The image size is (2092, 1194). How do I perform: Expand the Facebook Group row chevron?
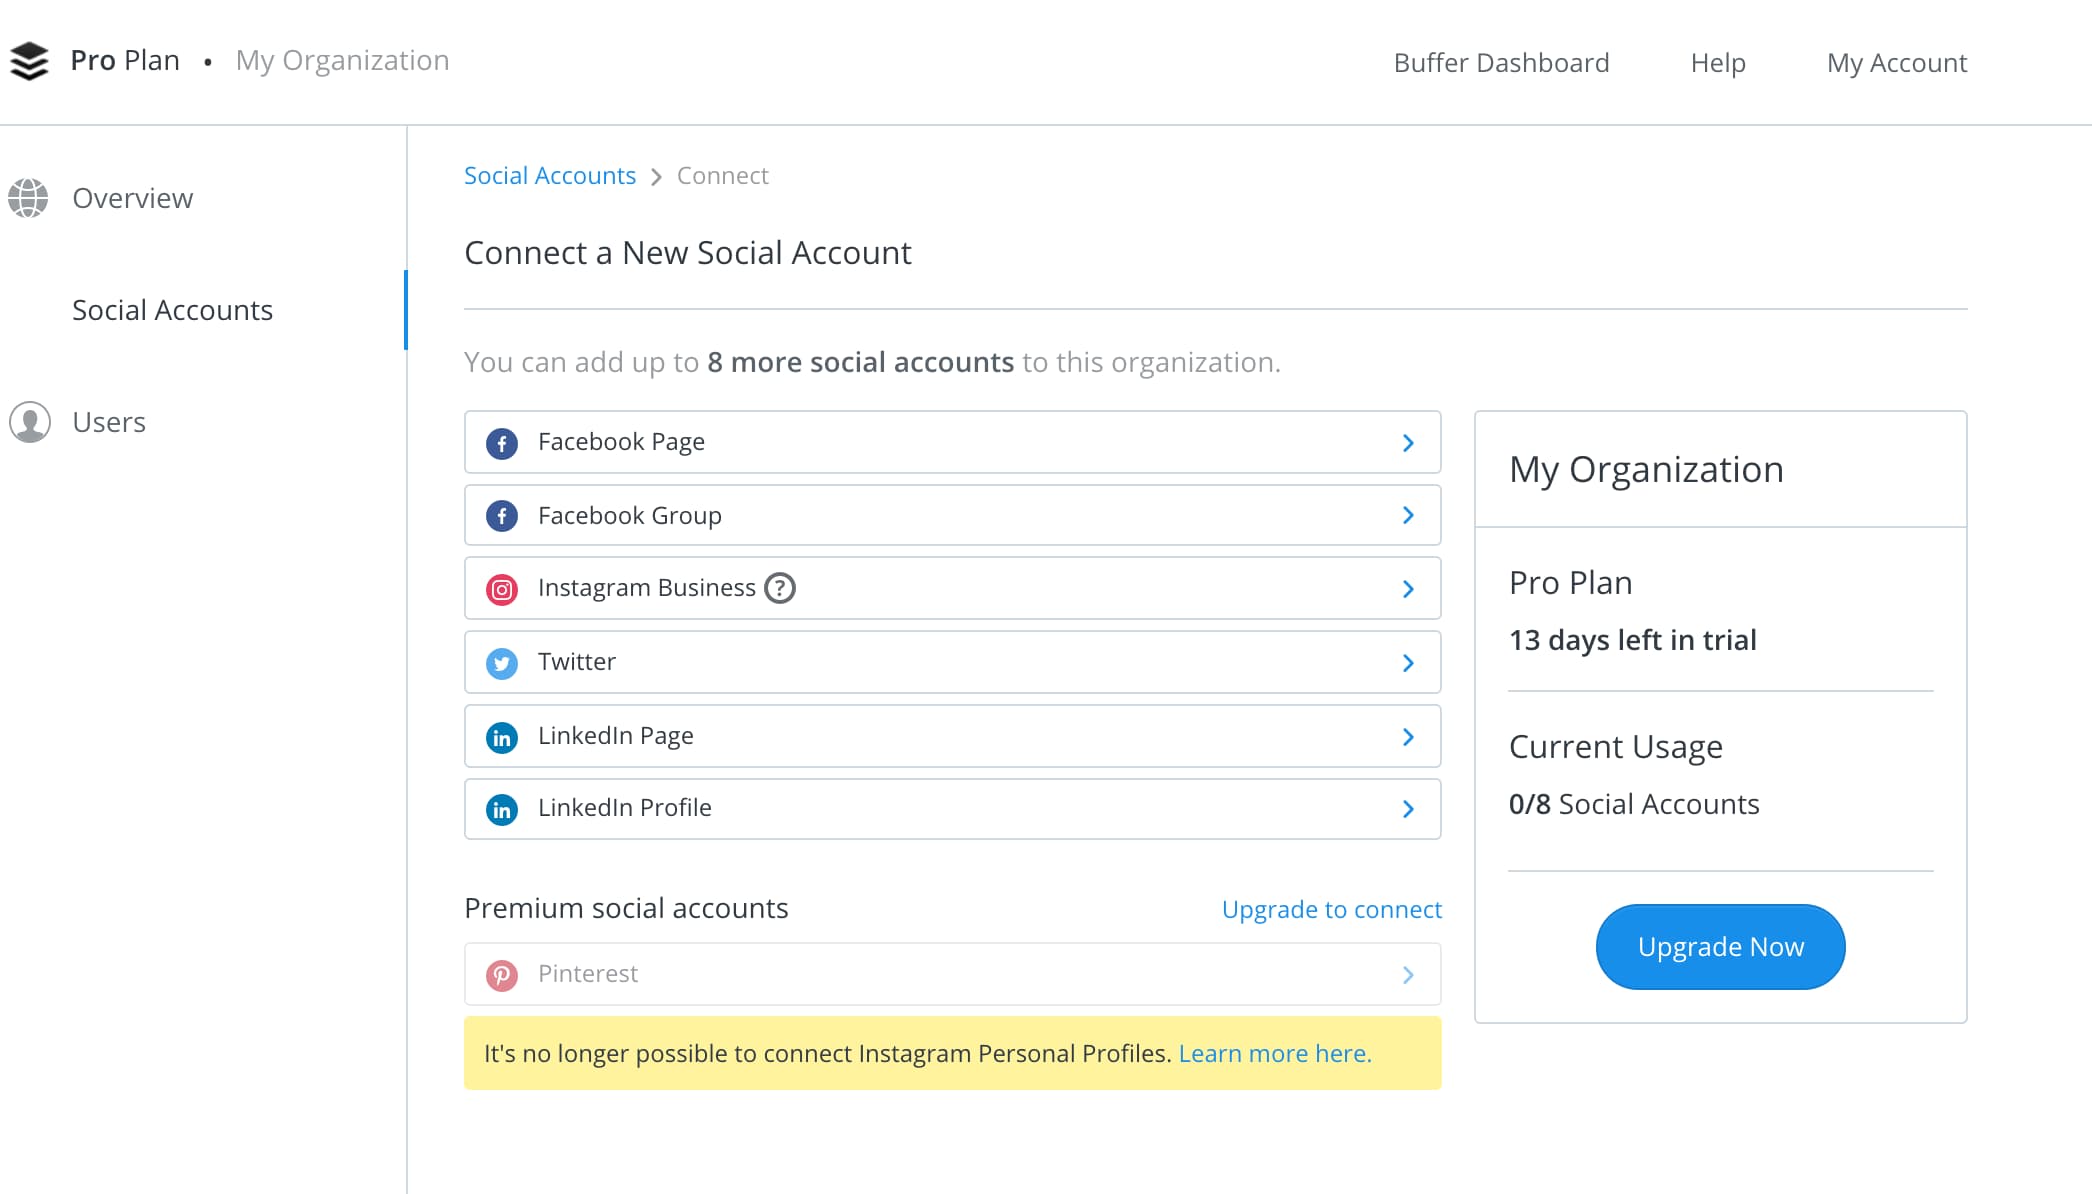(x=1408, y=516)
